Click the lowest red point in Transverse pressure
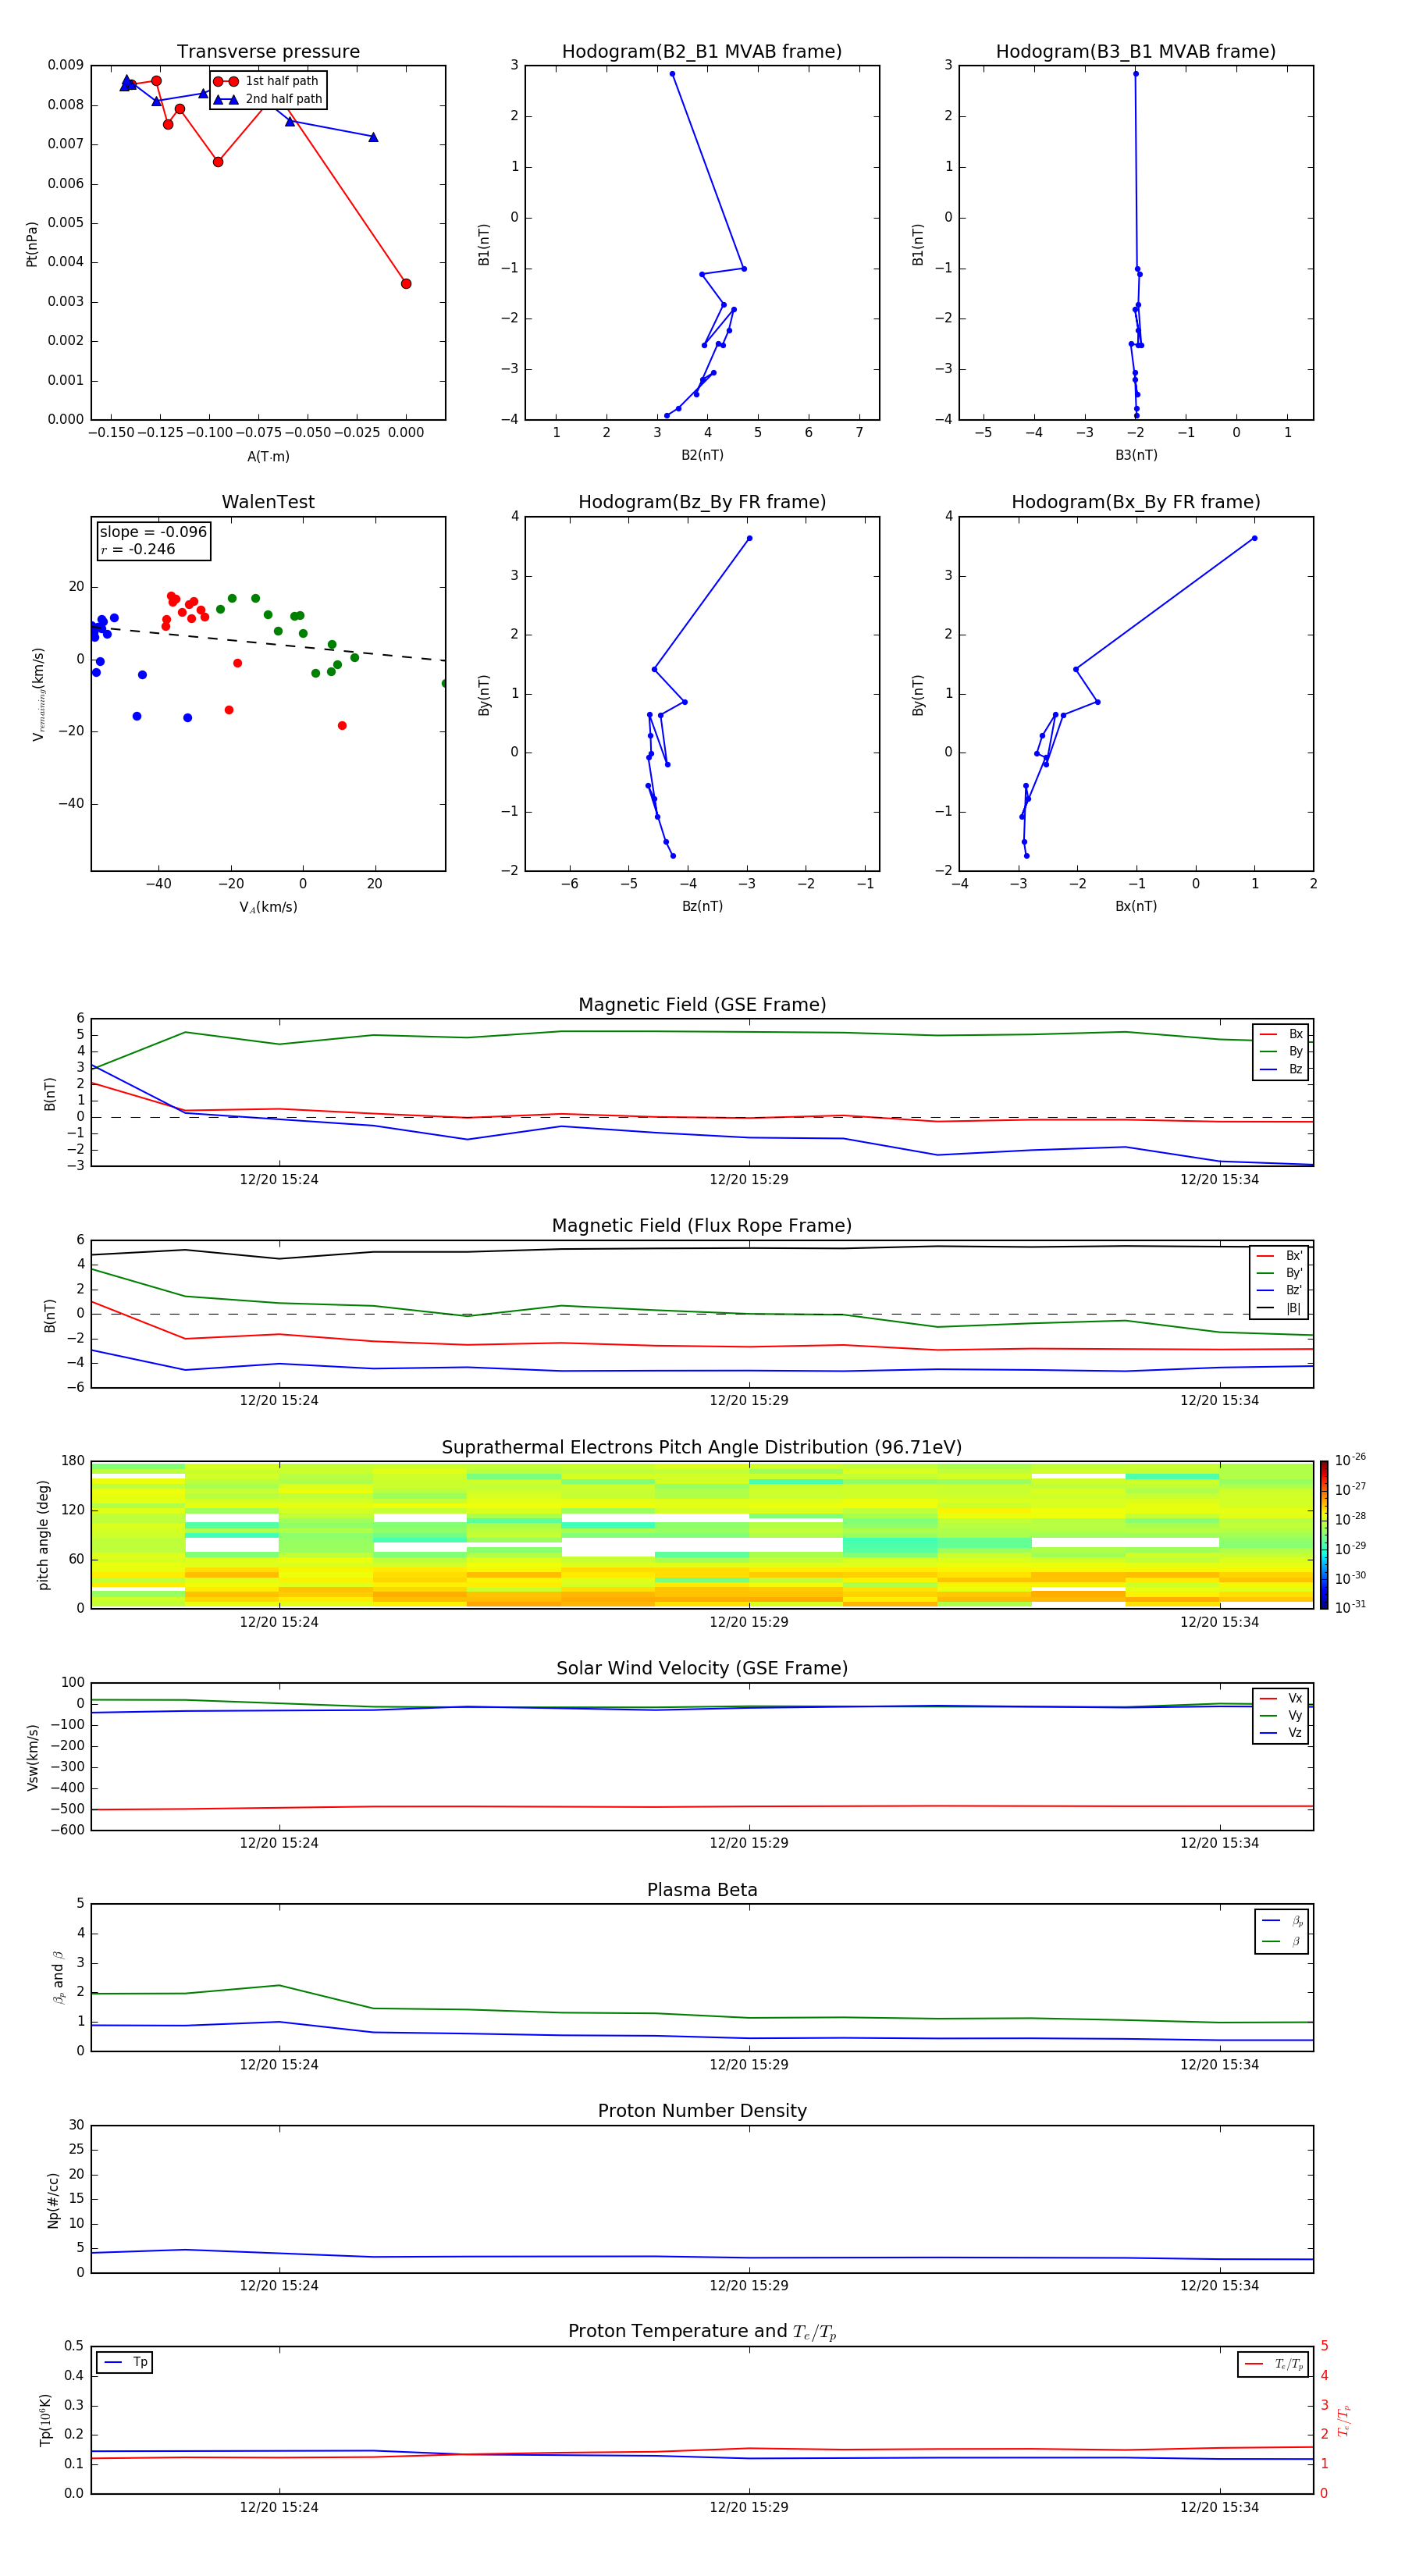The width and height of the screenshot is (1405, 2576). 406,284
